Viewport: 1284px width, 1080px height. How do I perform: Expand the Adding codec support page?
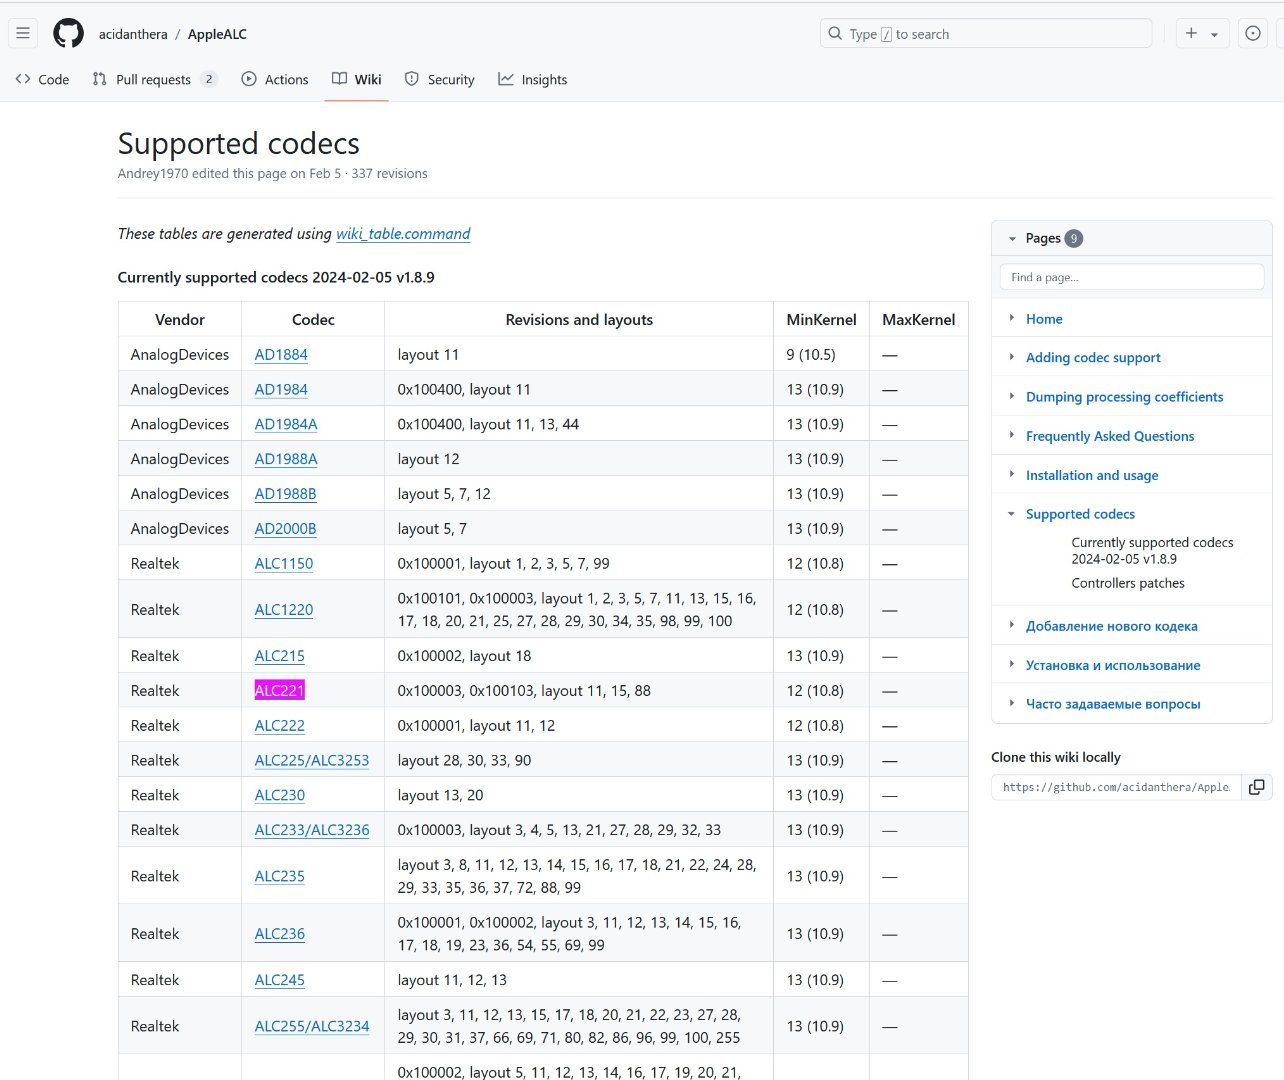[1012, 357]
